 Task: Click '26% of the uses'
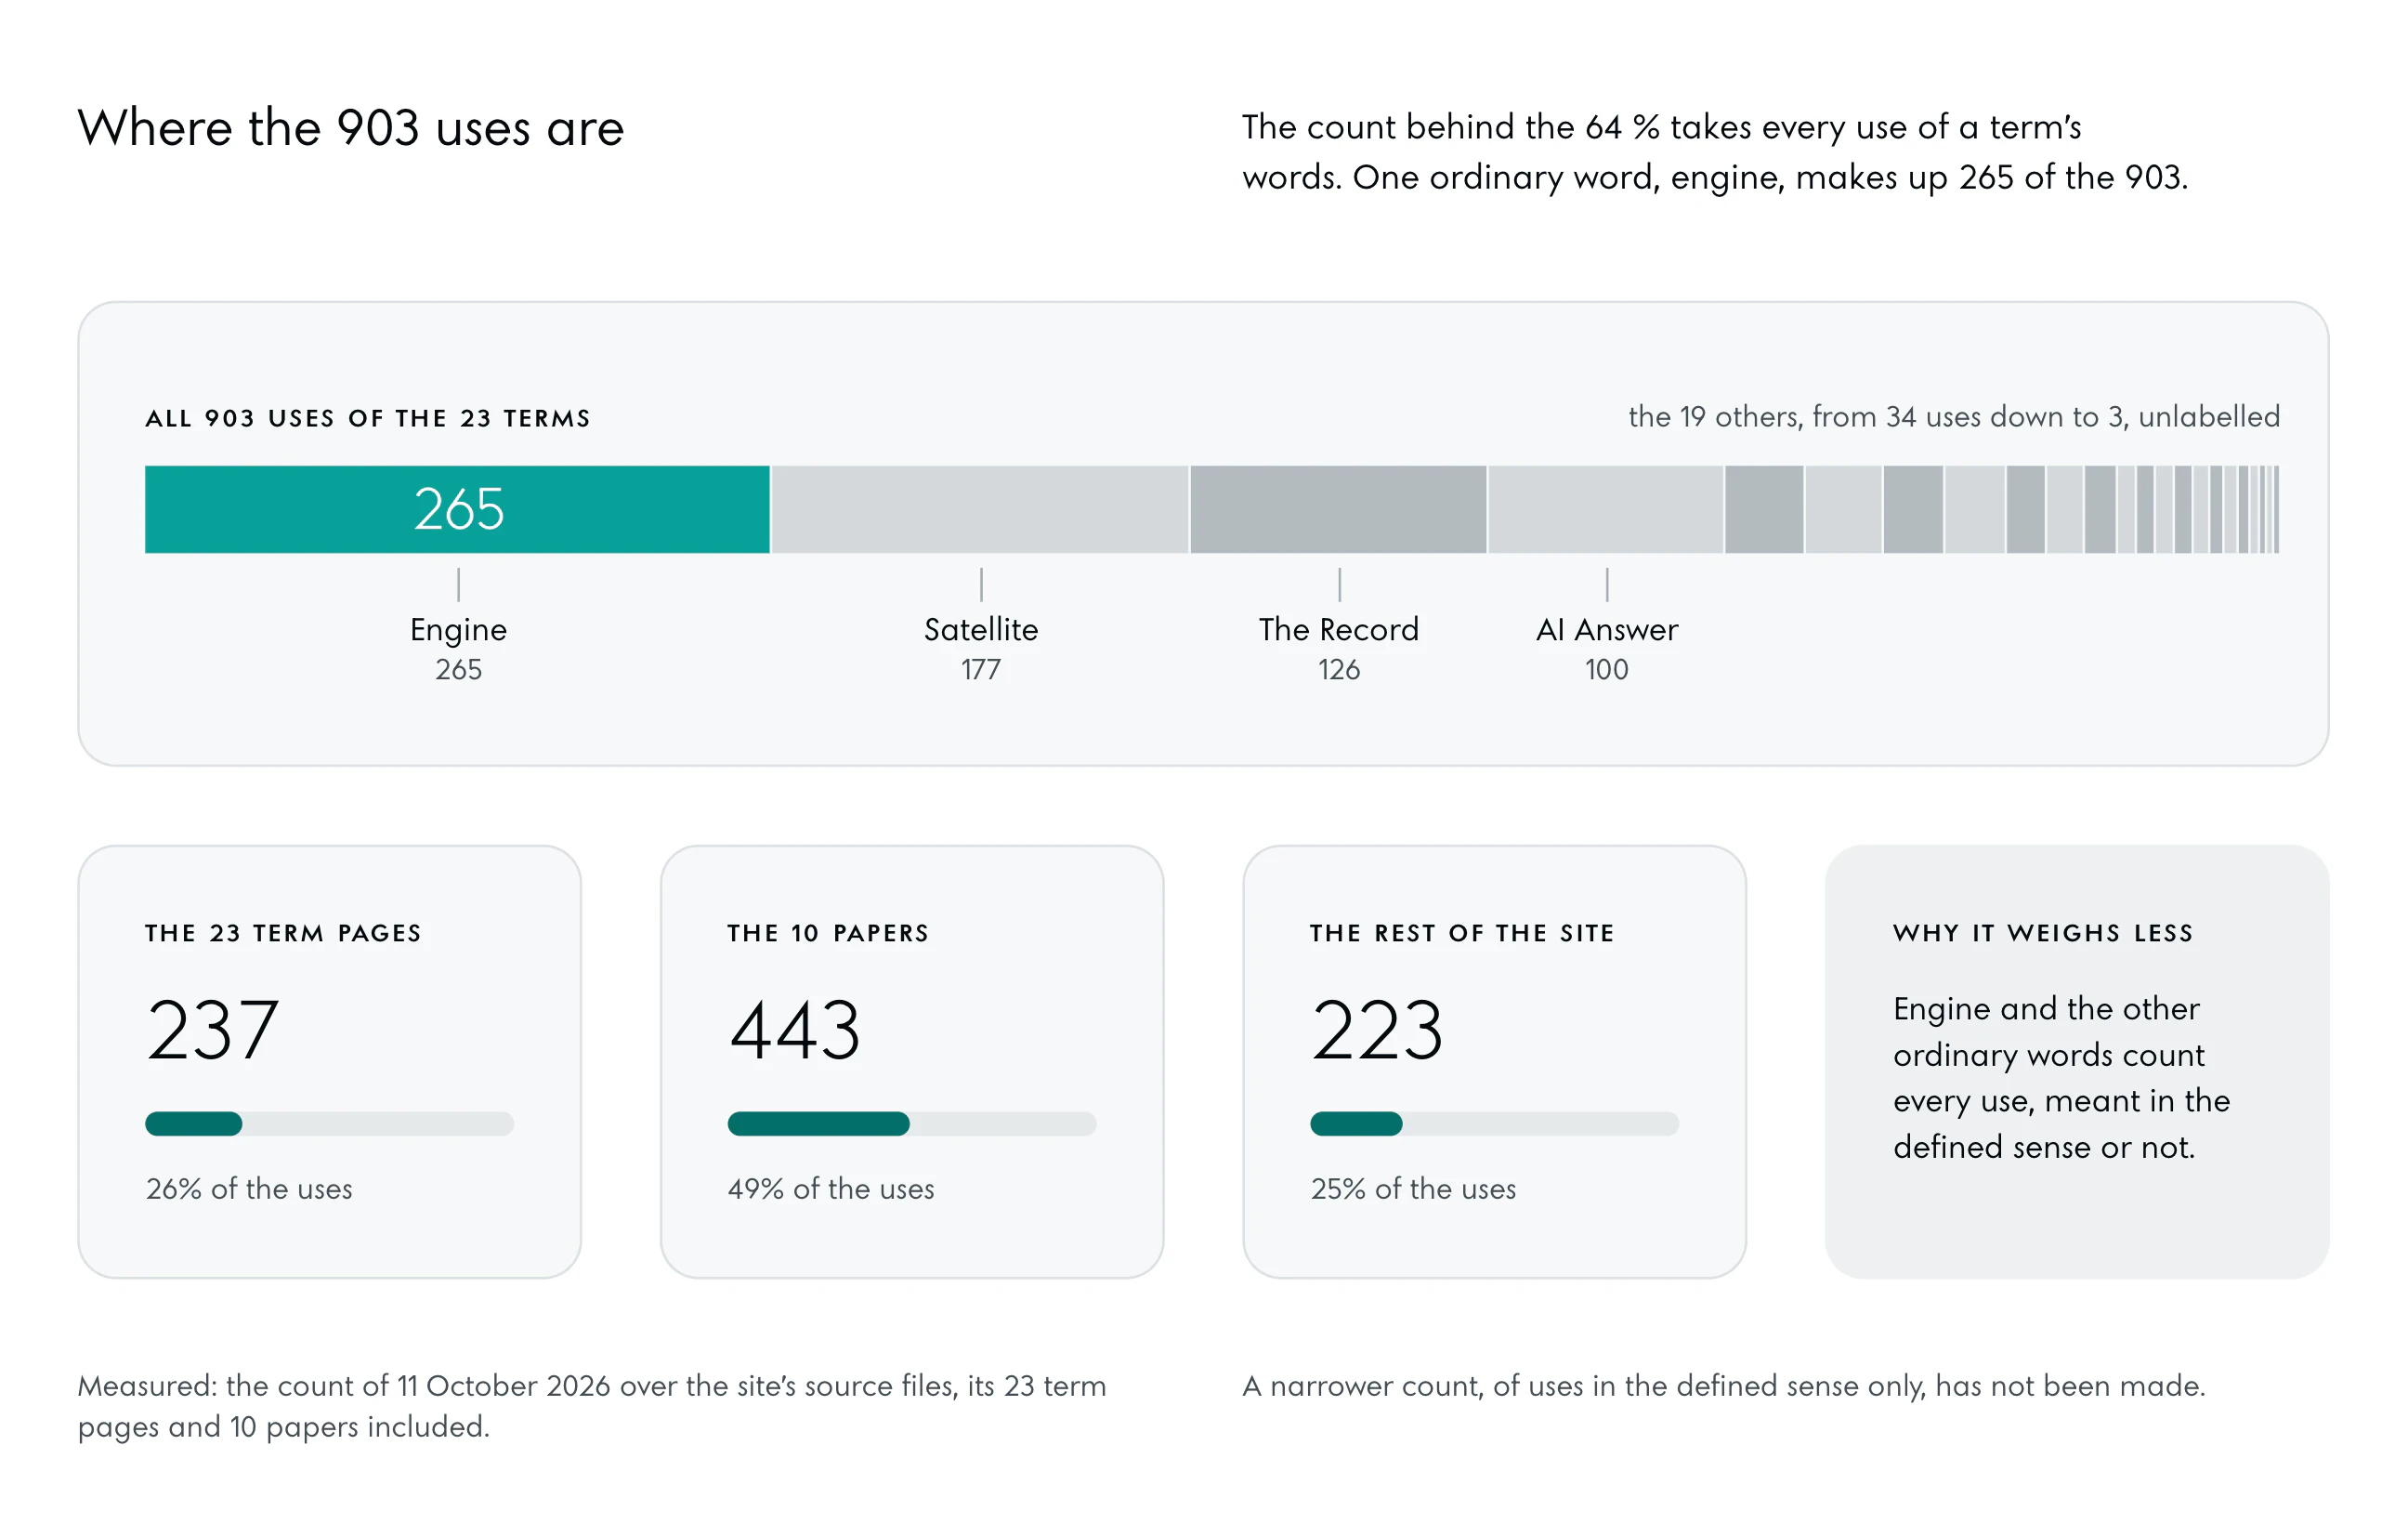(x=249, y=1189)
